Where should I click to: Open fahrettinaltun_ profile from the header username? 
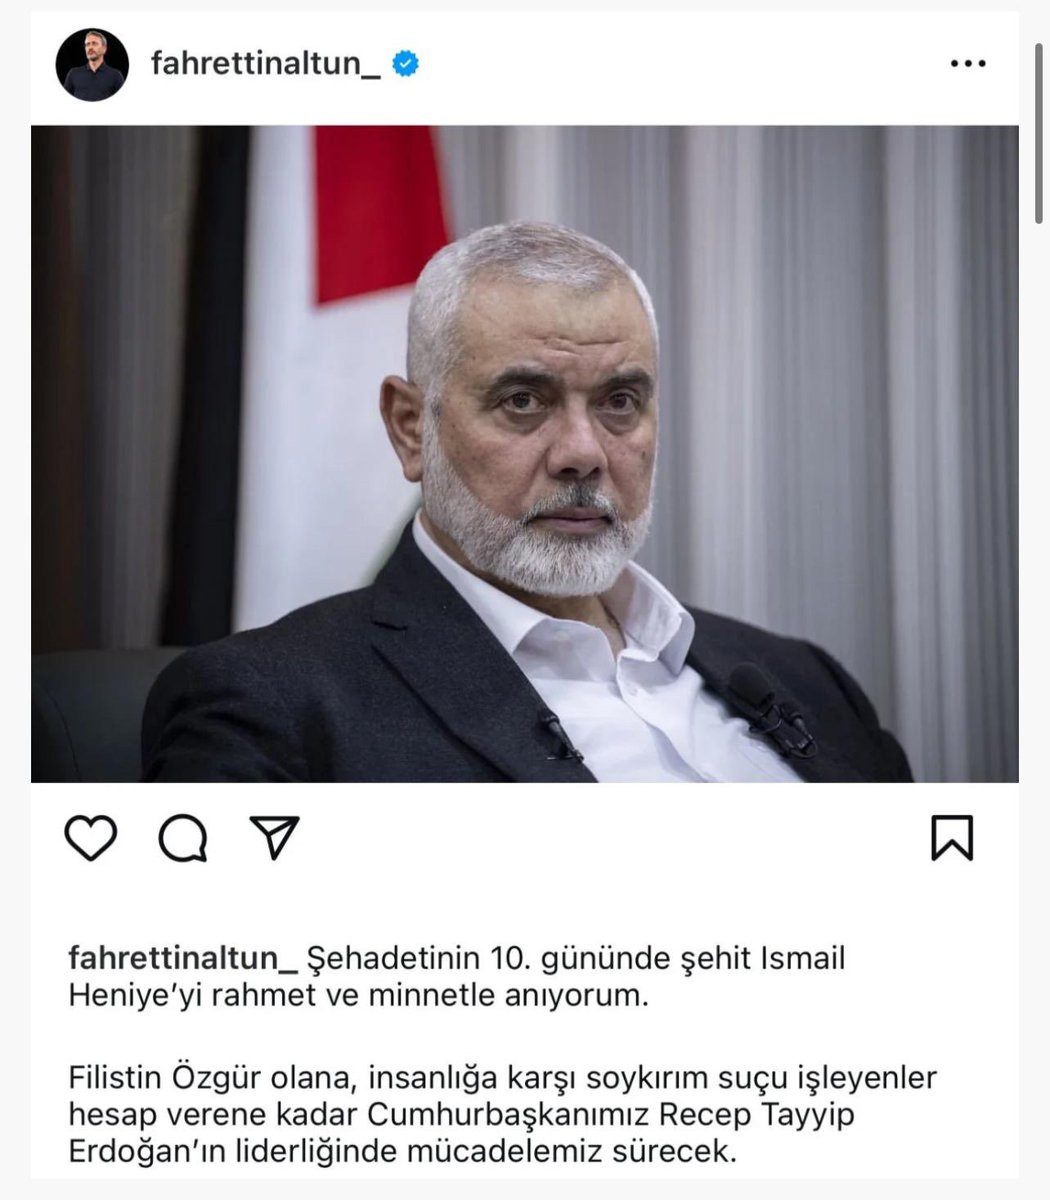point(266,64)
